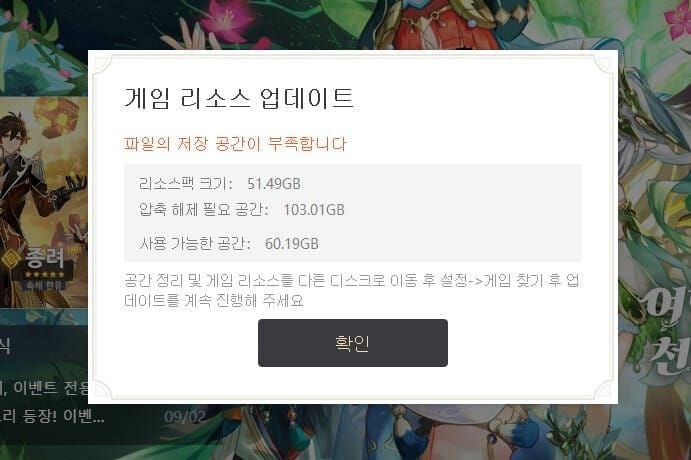
Task: Open the 종려 character banner thumbnail
Action: point(44,201)
